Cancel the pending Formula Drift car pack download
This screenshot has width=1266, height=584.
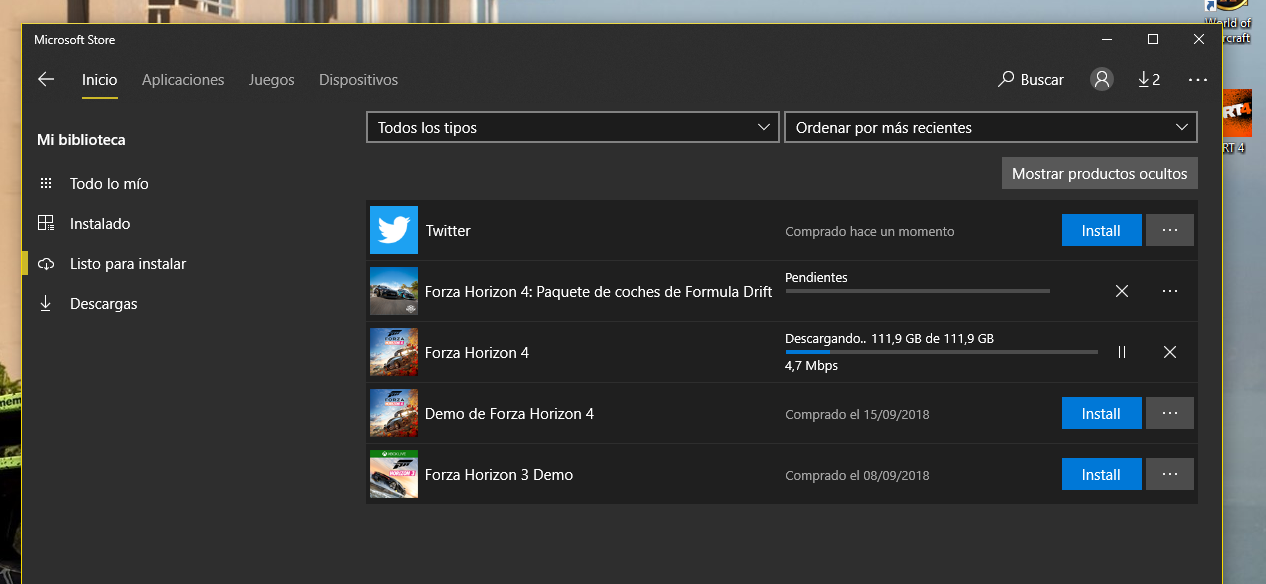point(1122,291)
